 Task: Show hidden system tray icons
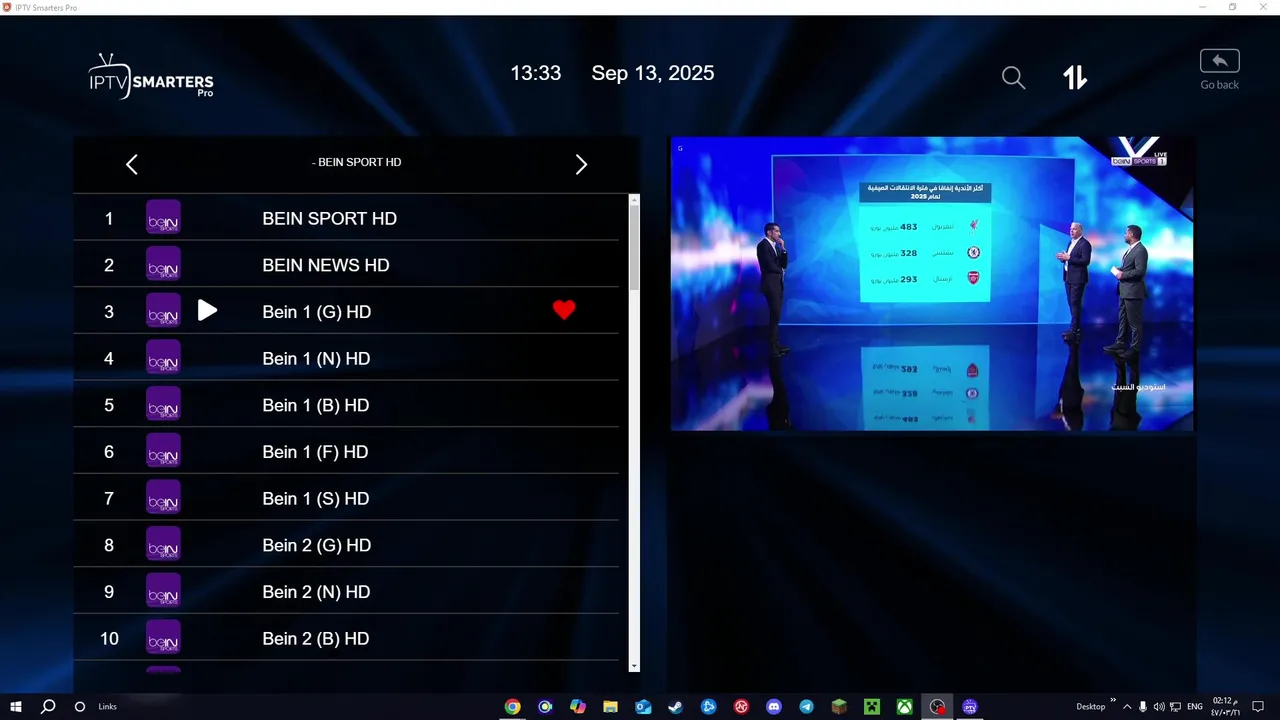(x=1127, y=707)
